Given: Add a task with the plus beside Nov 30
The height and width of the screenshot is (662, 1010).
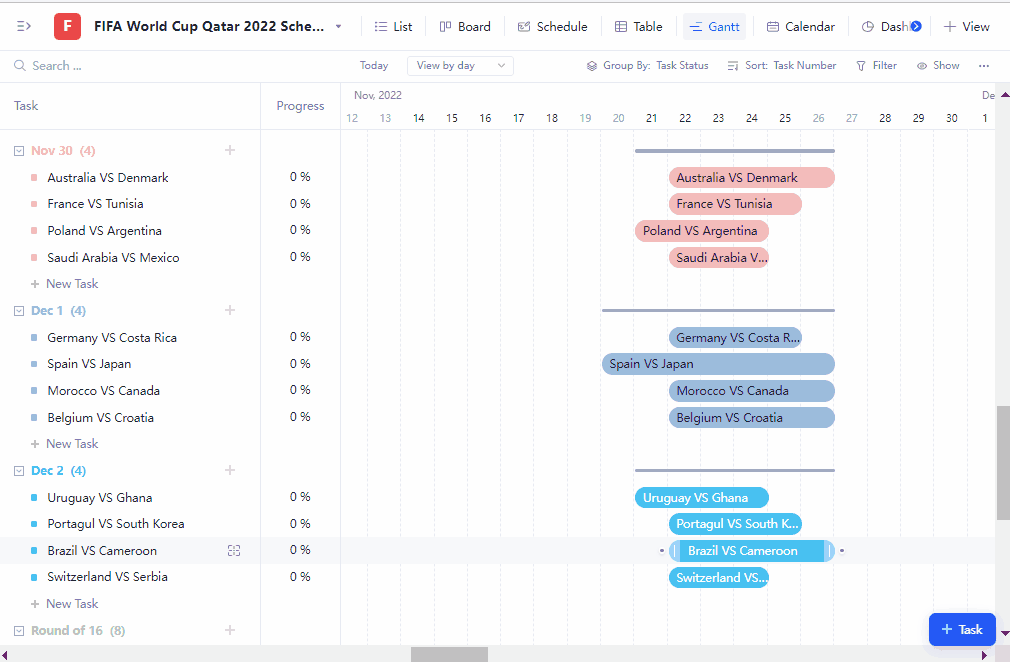Looking at the screenshot, I should click(230, 150).
